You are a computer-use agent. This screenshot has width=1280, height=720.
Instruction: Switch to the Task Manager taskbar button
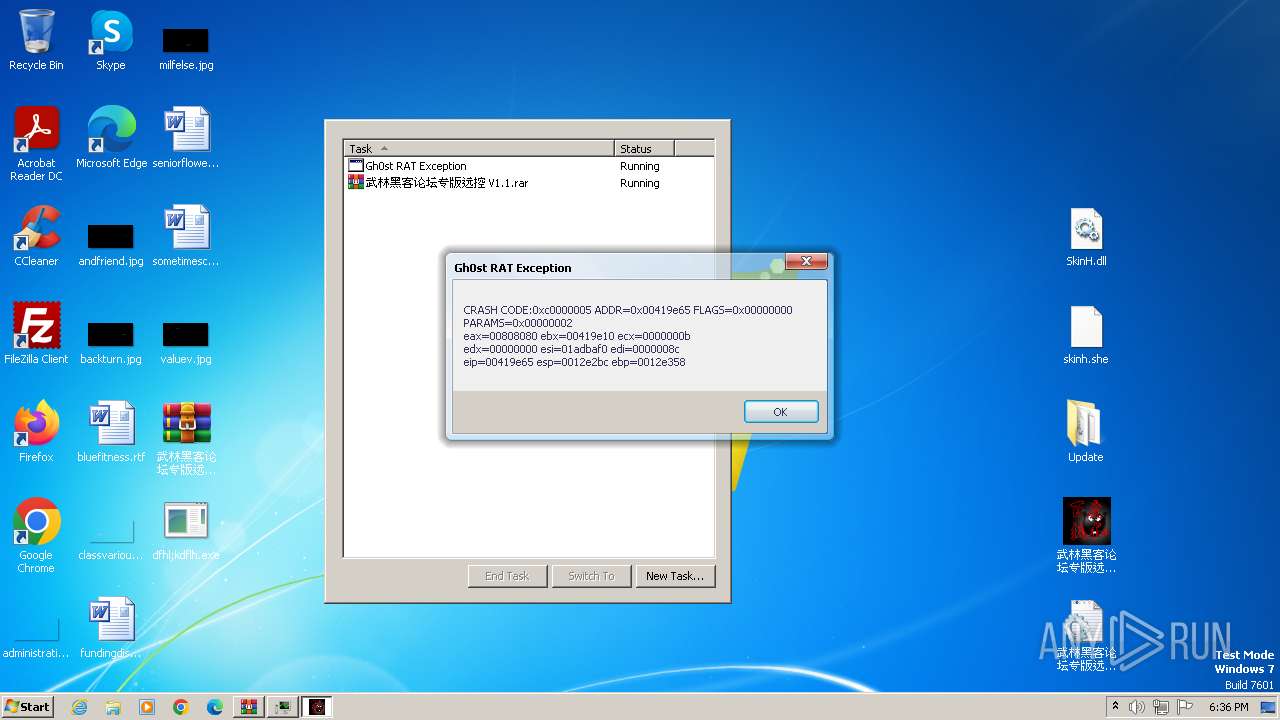pyautogui.click(x=283, y=707)
